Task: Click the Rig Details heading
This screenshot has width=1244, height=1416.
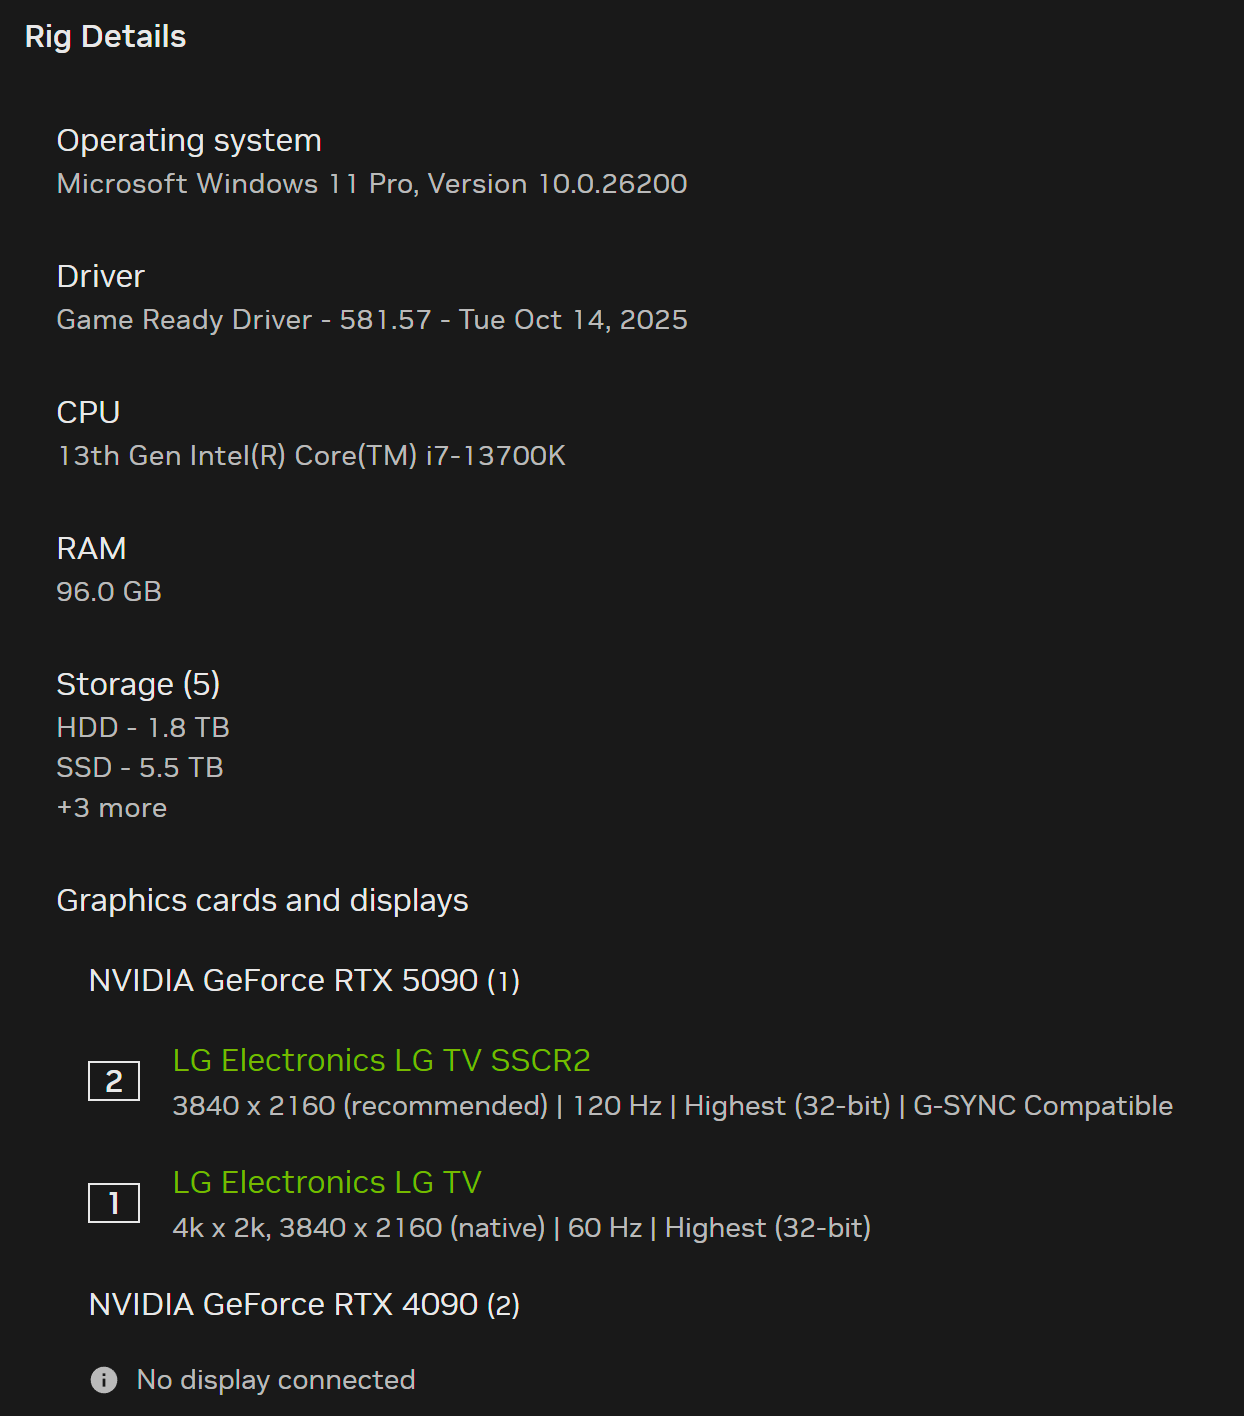Action: tap(105, 37)
